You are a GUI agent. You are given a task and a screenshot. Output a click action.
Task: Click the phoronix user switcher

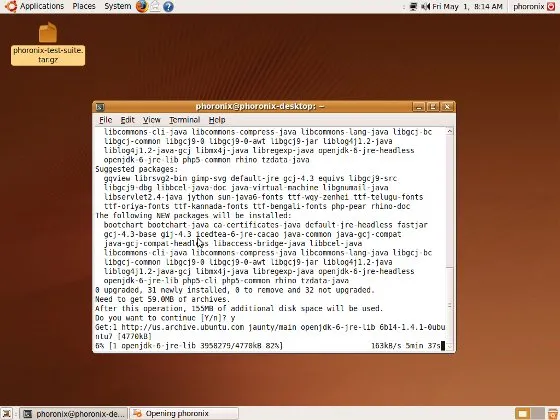coord(529,6)
